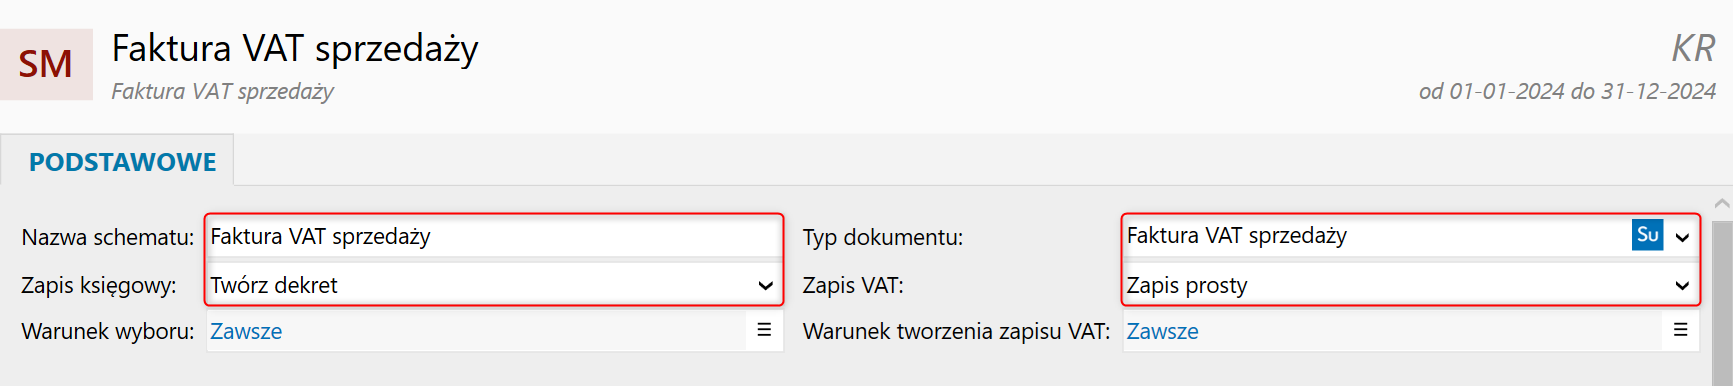Viewport: 1733px width, 386px height.
Task: Open Warunek tworzenia zapisu VAT menu icon
Action: tap(1680, 331)
